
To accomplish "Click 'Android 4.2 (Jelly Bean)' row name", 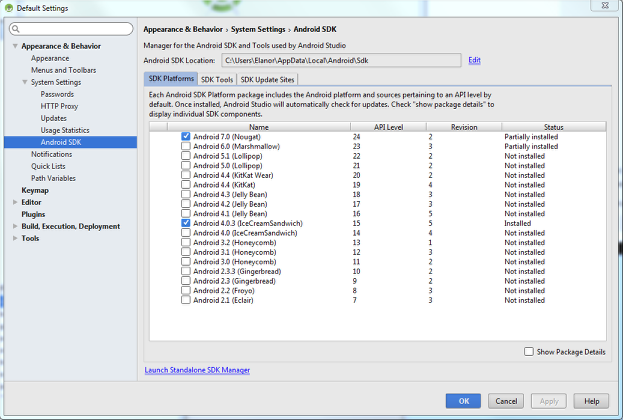I will [230, 204].
